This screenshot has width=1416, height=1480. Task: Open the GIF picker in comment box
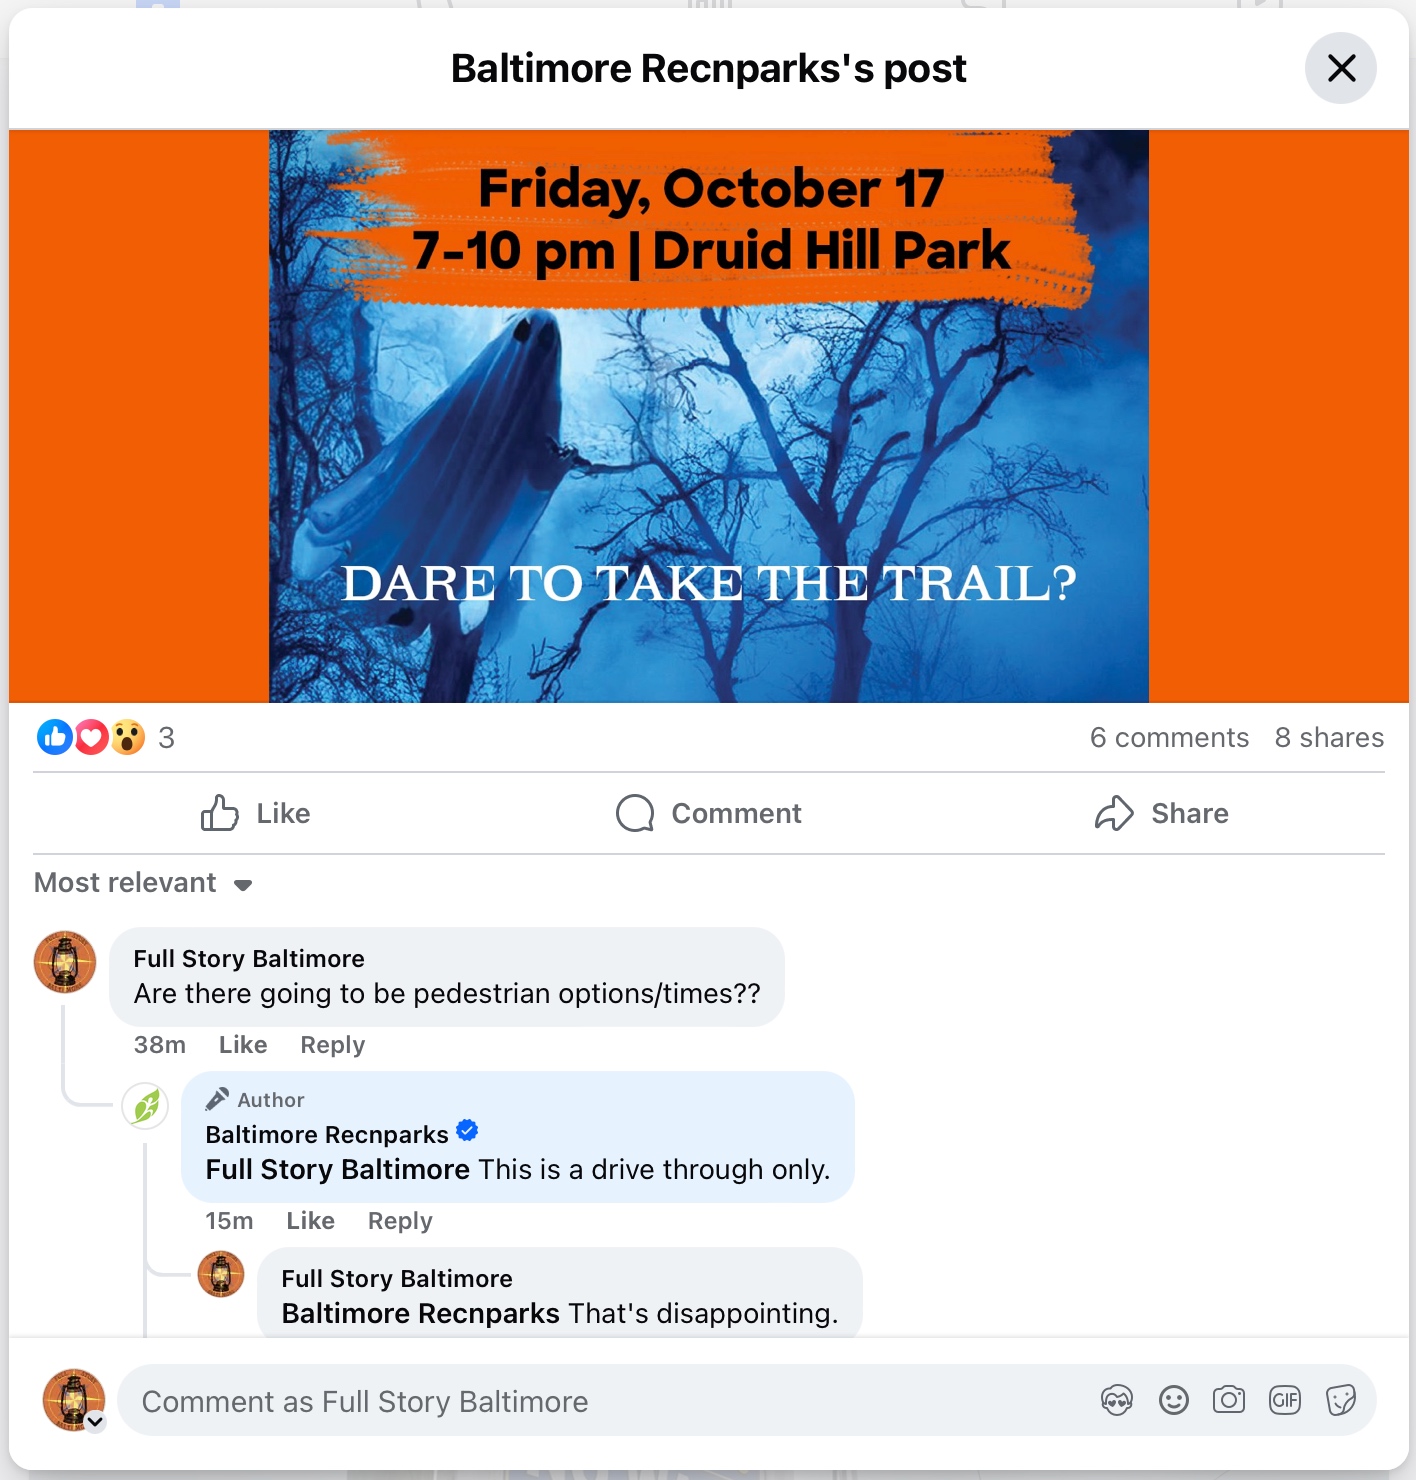tap(1285, 1400)
